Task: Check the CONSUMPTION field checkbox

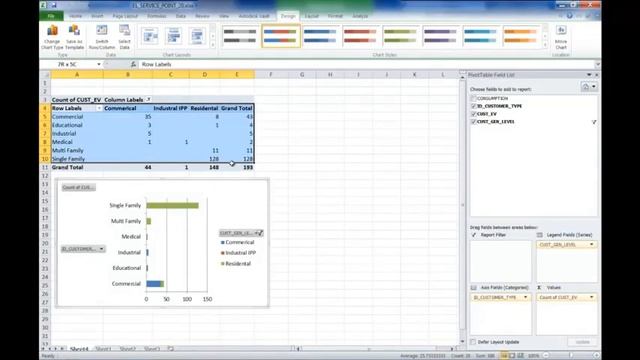Action: click(473, 98)
